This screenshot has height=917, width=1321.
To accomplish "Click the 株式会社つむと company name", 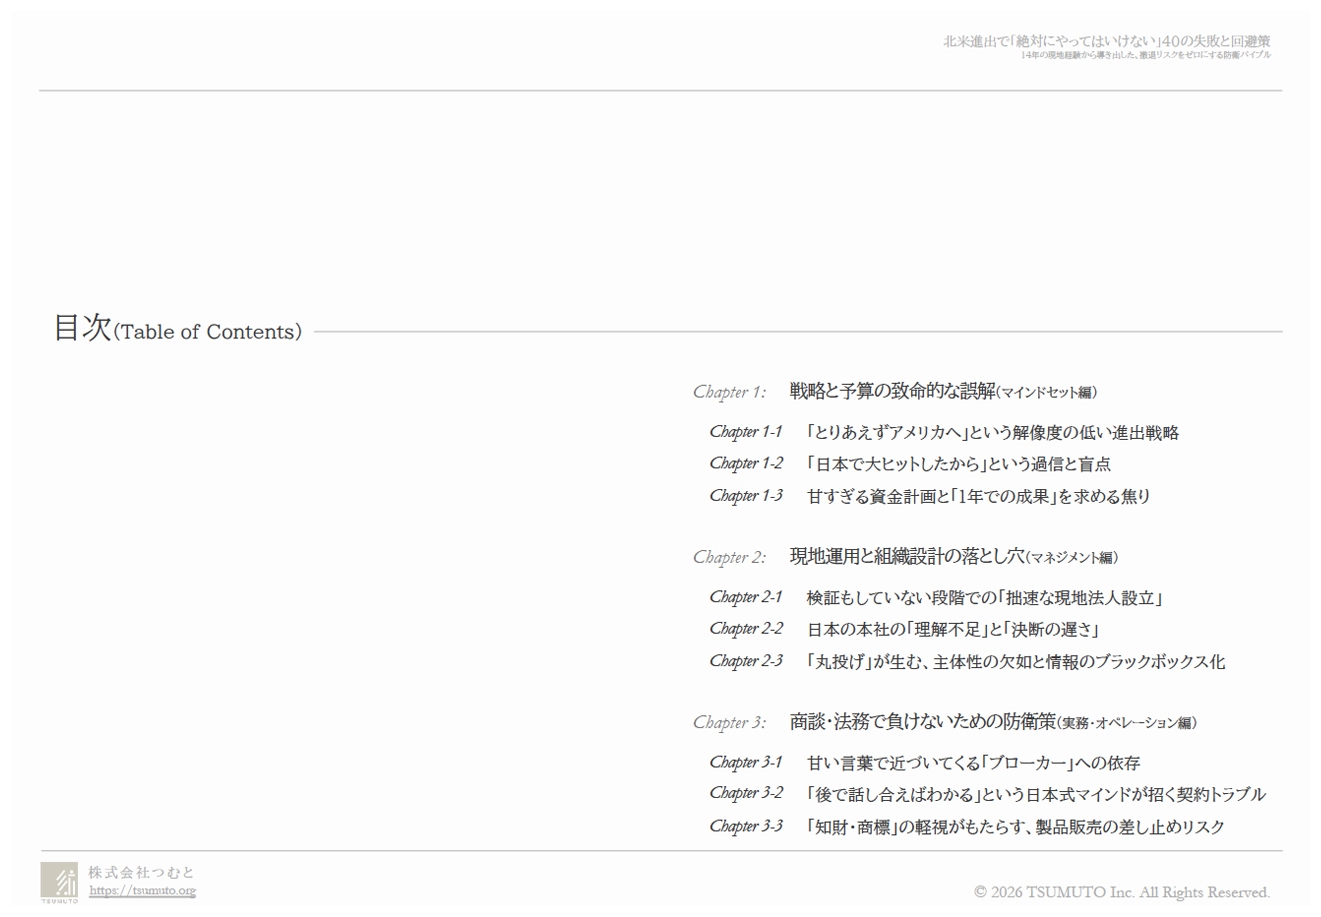I will pos(141,872).
